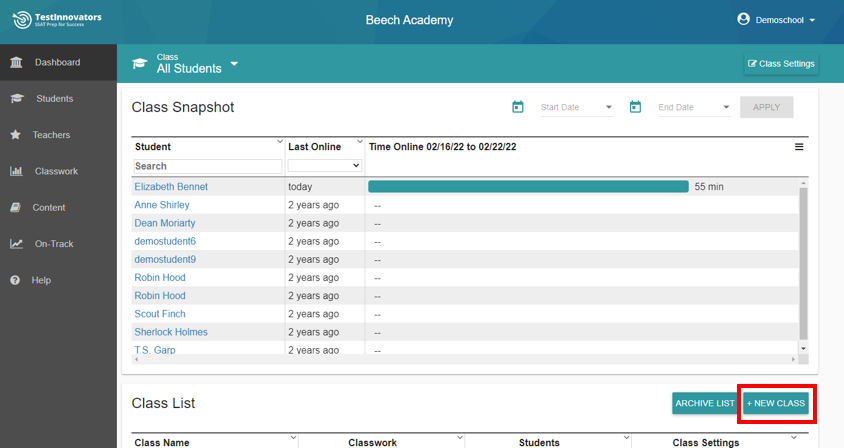Image resolution: width=844 pixels, height=448 pixels.
Task: Navigate to Classwork
Action: pyautogui.click(x=58, y=171)
